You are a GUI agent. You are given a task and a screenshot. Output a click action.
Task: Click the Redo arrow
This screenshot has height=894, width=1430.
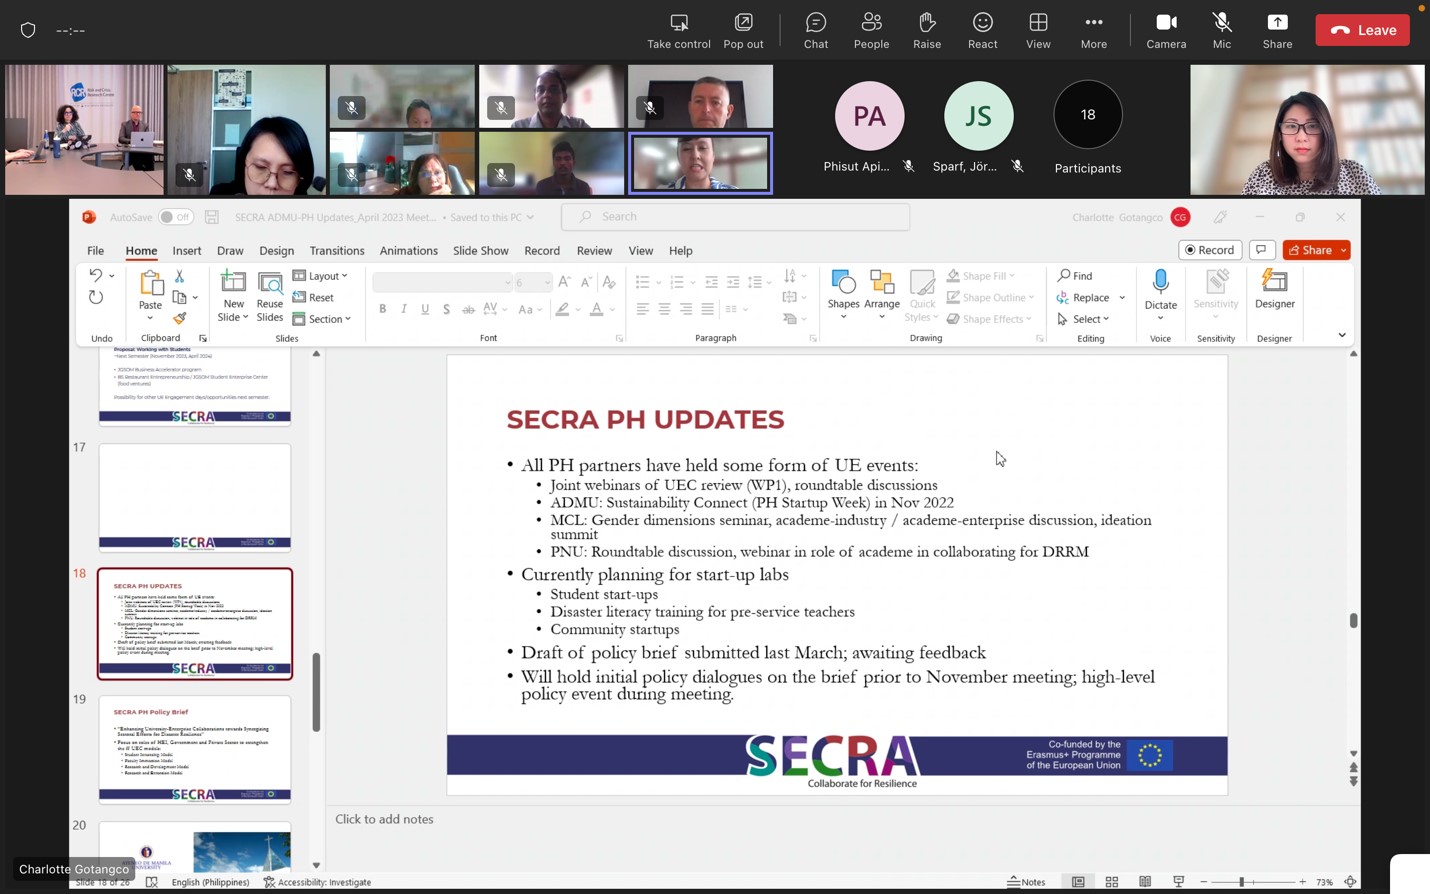(x=96, y=298)
